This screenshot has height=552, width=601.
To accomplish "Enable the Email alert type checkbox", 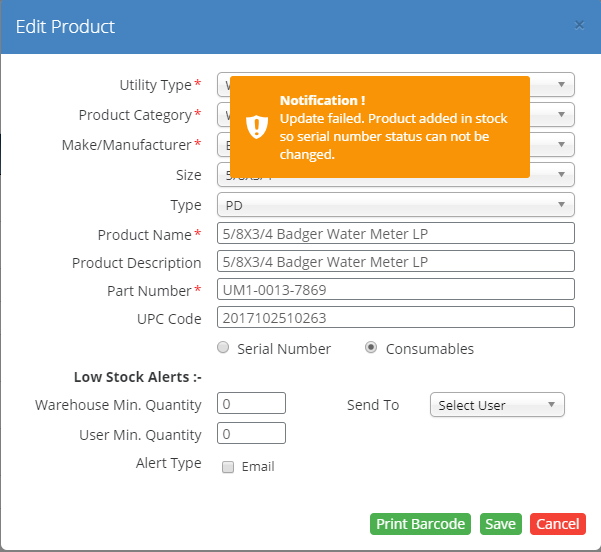I will tap(228, 467).
